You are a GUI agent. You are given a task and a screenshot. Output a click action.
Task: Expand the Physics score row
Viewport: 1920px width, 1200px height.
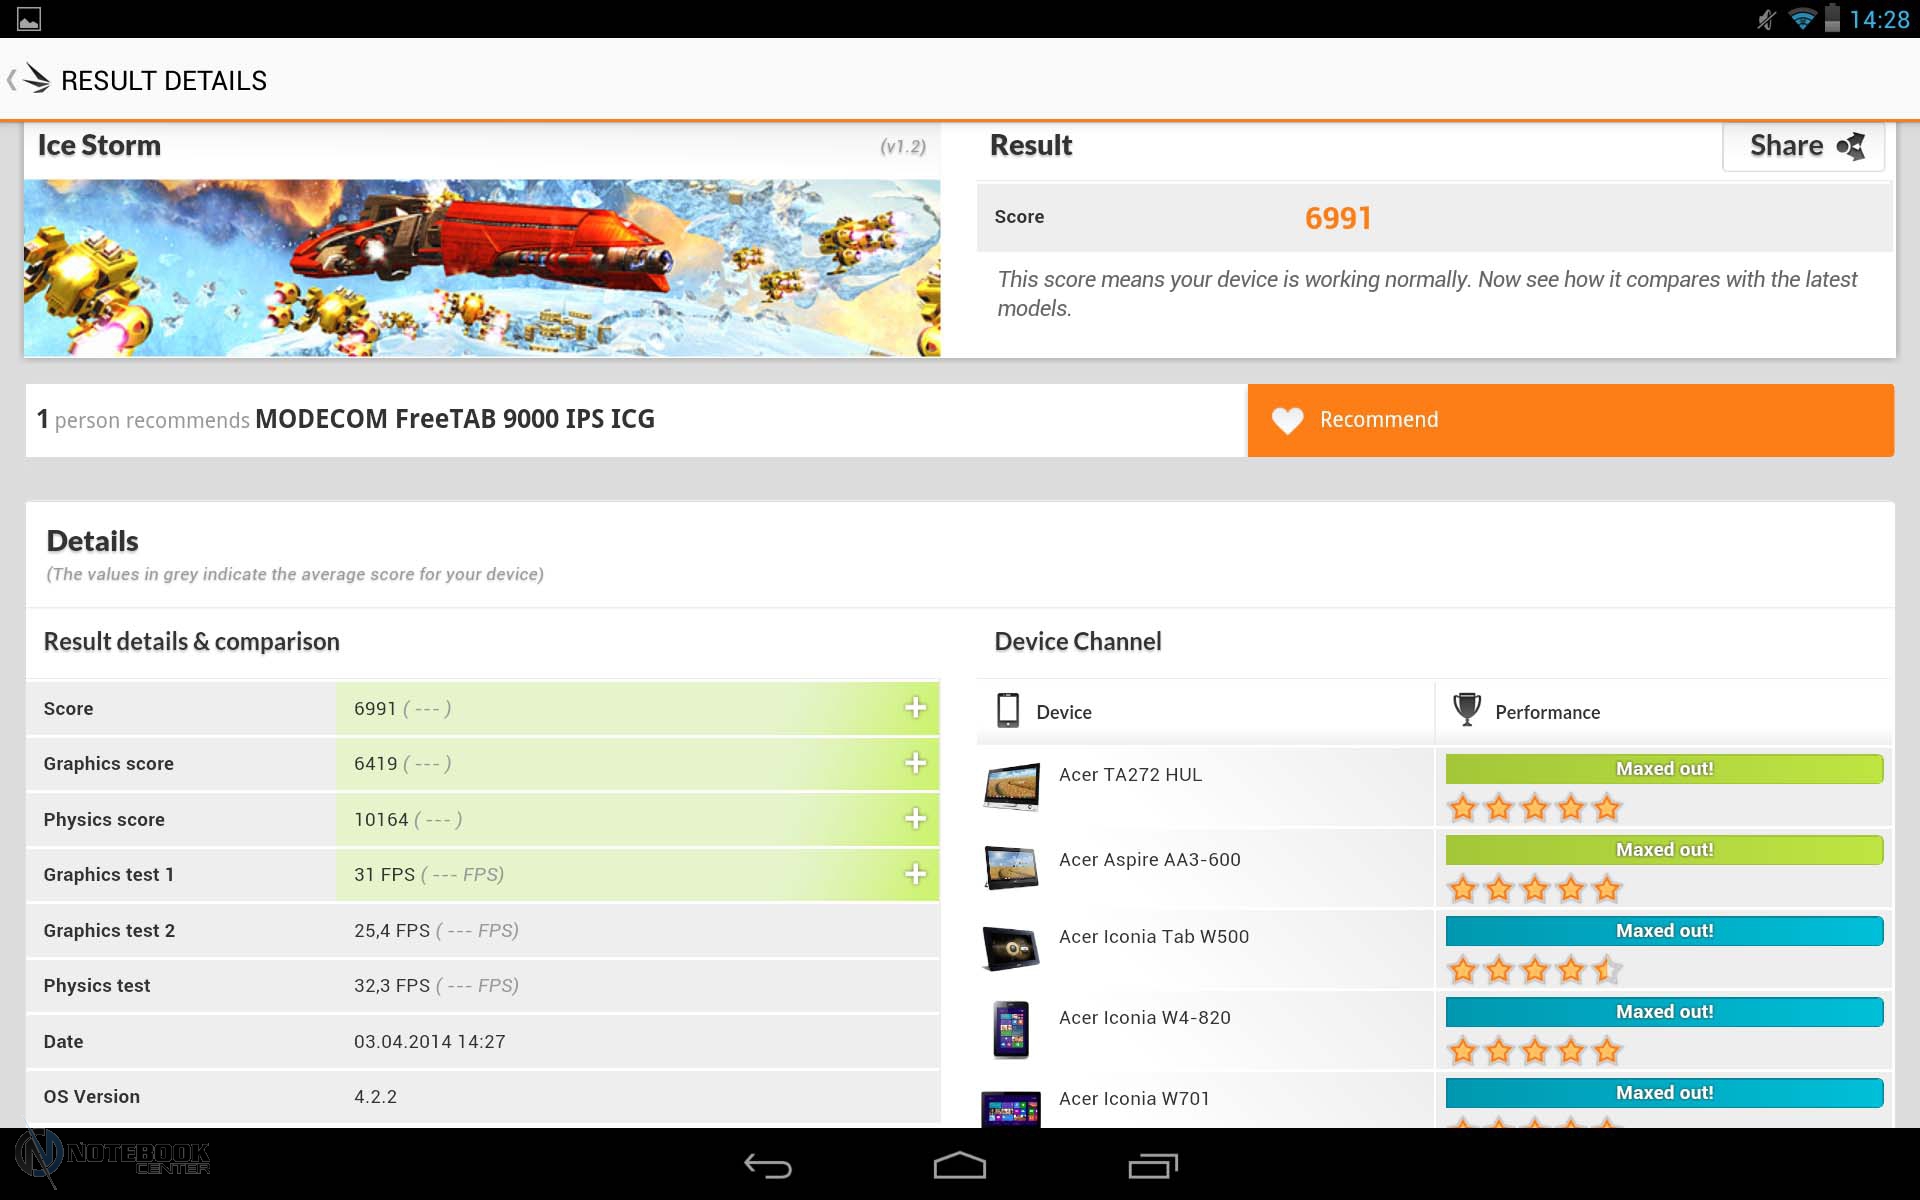[915, 819]
